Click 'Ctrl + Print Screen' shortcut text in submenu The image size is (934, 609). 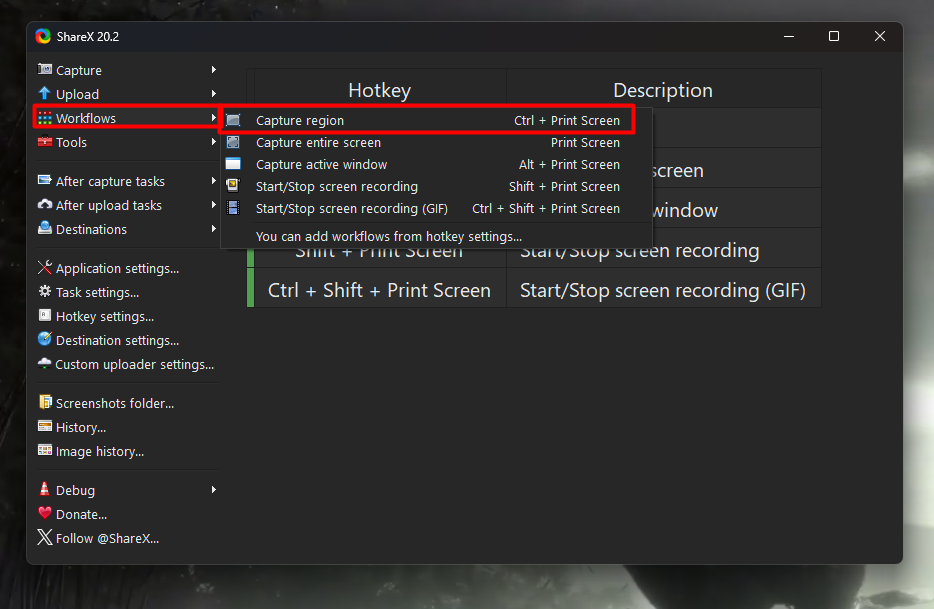pos(566,120)
